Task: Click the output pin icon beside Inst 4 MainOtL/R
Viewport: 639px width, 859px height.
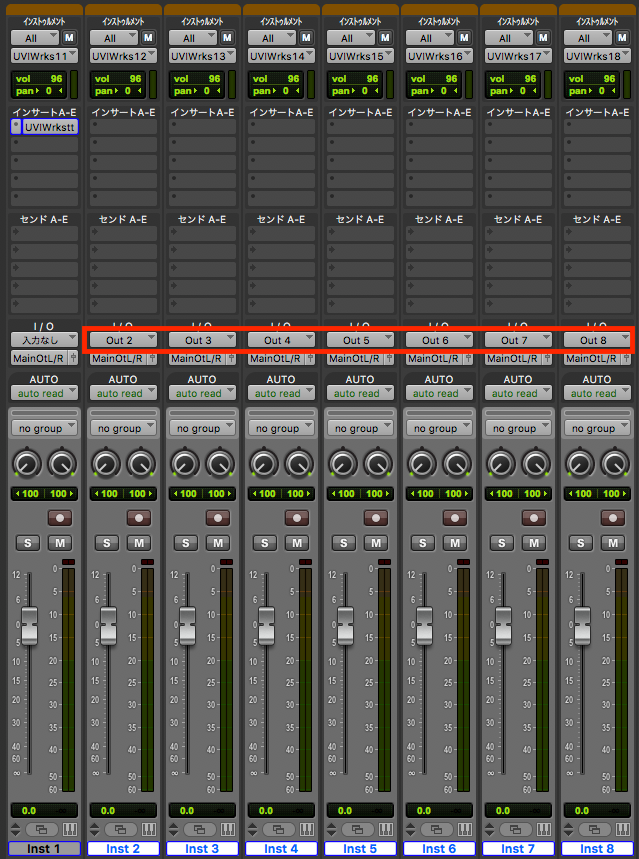Action: point(310,358)
